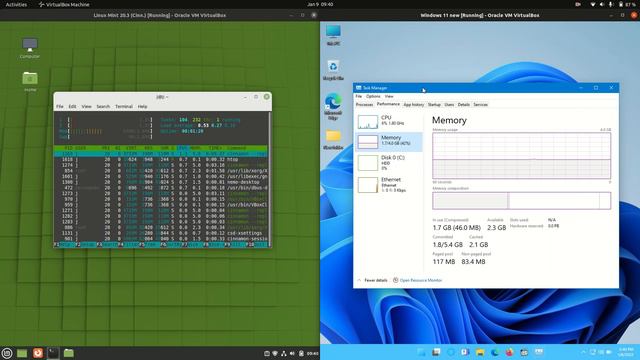The height and width of the screenshot is (360, 640).
Task: Open terminal File menu
Action: (x=60, y=107)
